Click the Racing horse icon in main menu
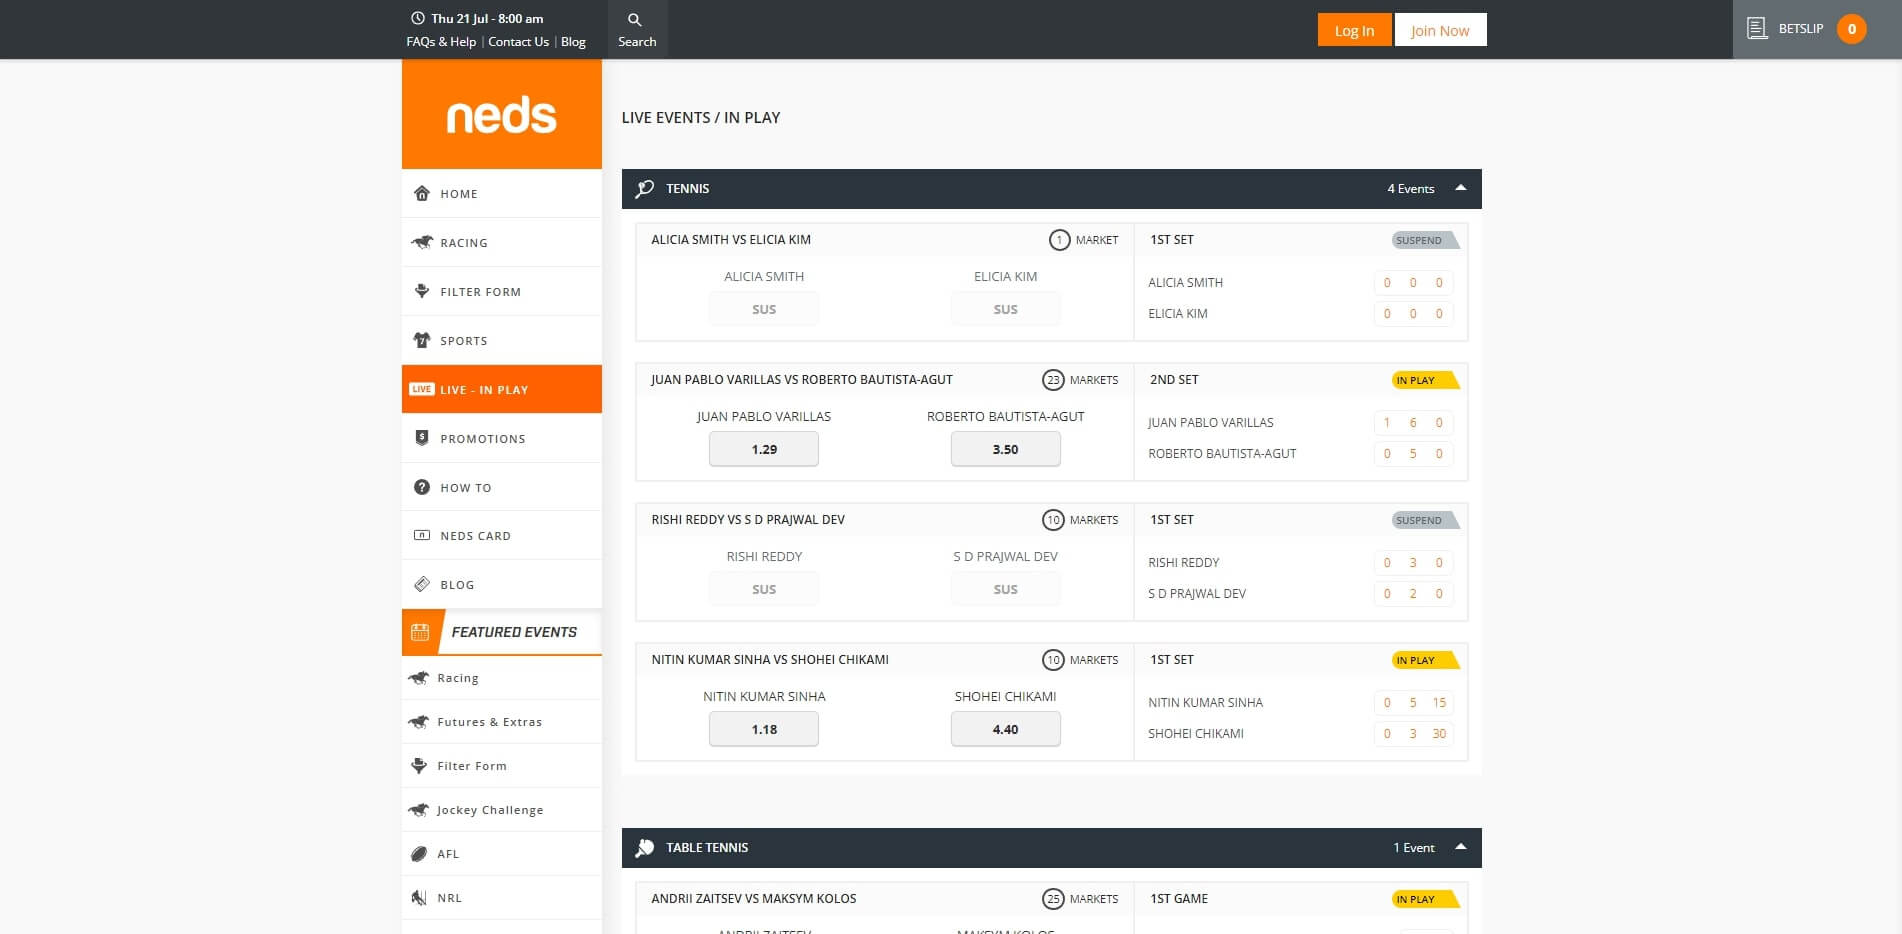1902x934 pixels. [x=422, y=242]
